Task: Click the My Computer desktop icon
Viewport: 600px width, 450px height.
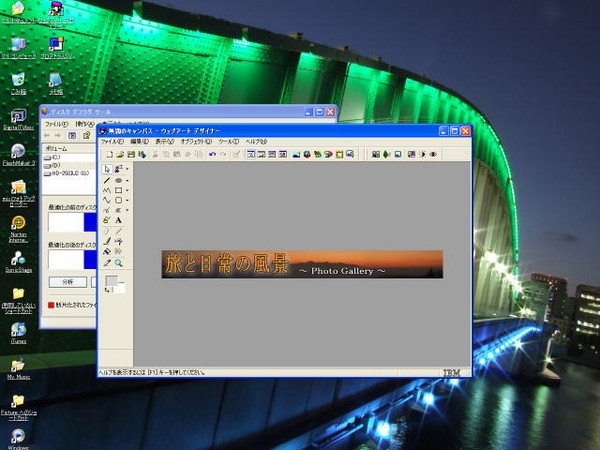Action: click(18, 48)
